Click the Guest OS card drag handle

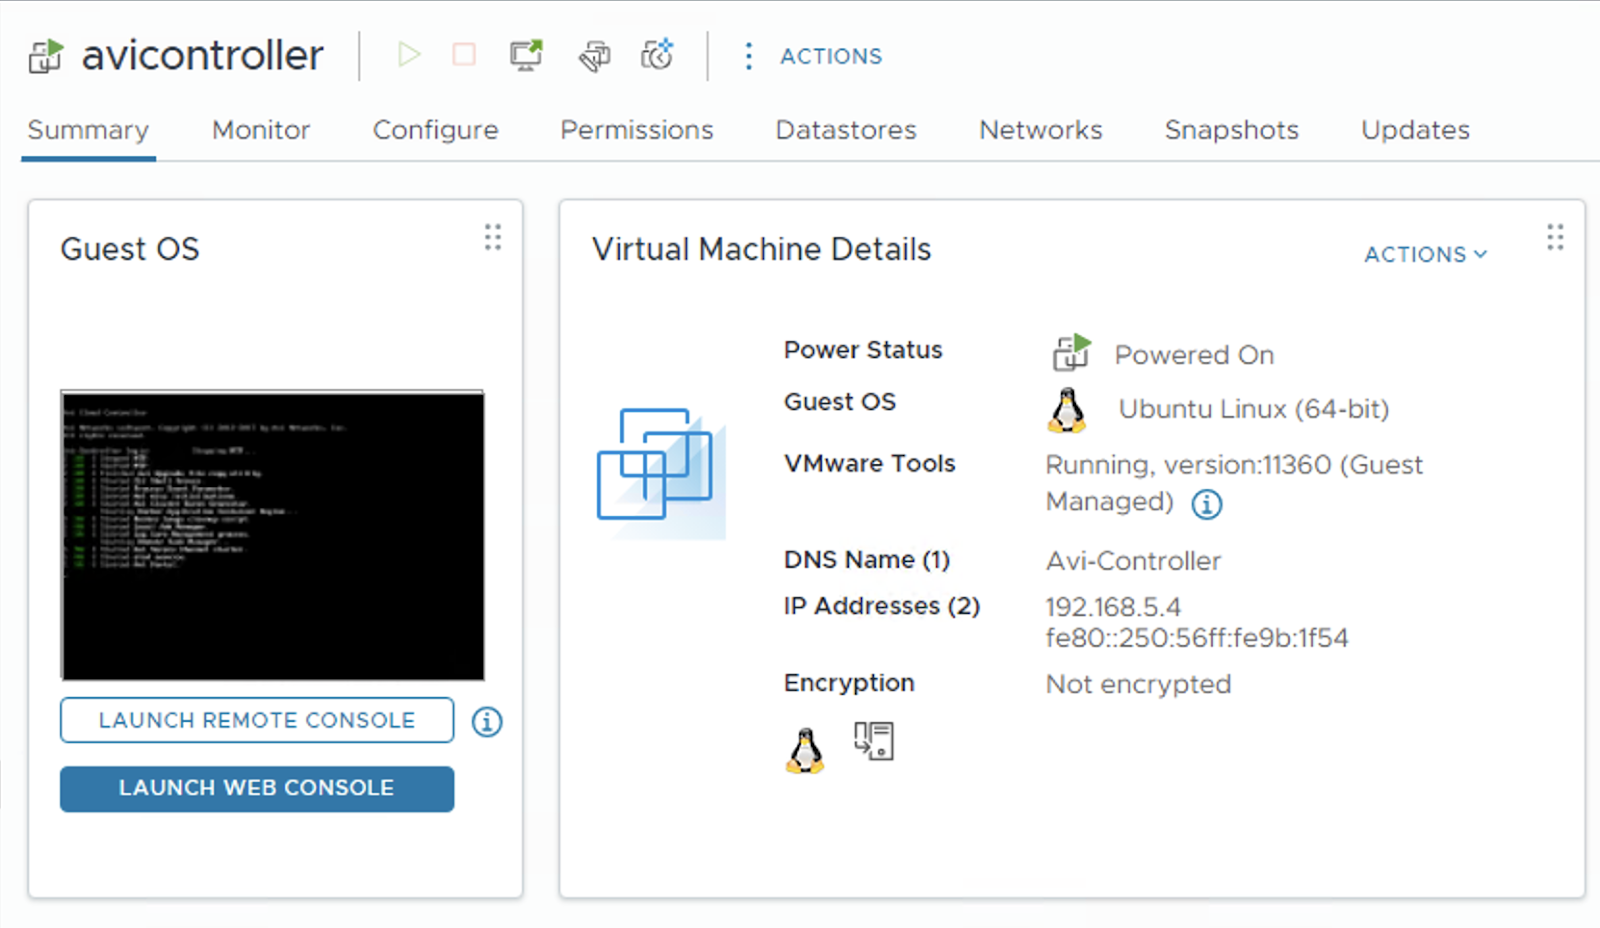(492, 237)
